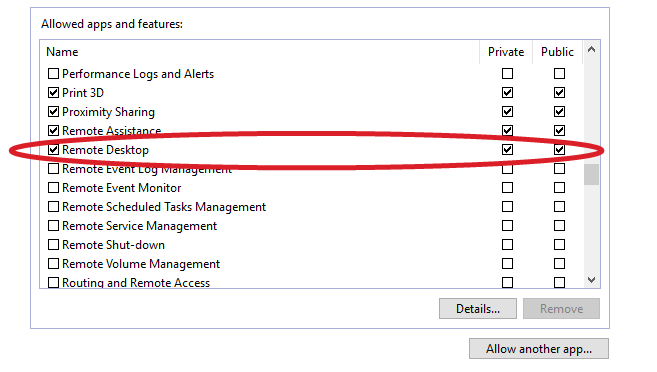This screenshot has height=372, width=657.
Task: Click the Allow another app button
Action: tap(539, 349)
